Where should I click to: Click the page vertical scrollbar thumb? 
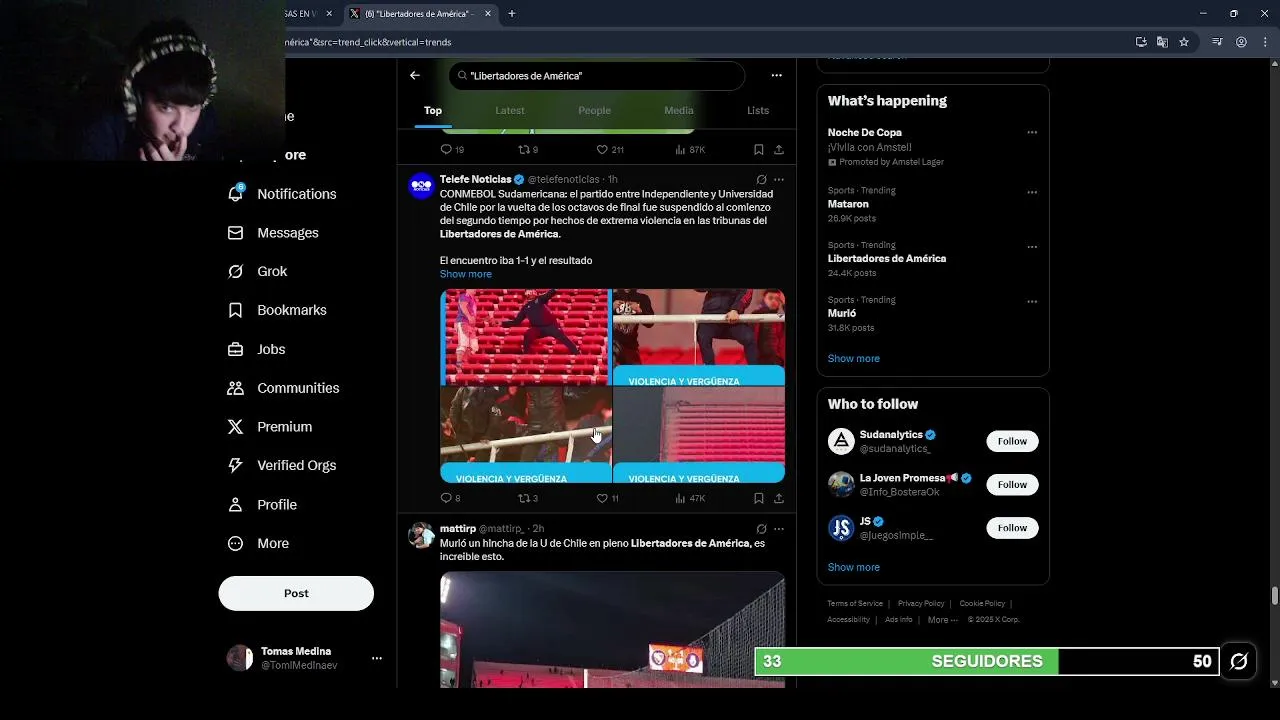(x=1275, y=596)
